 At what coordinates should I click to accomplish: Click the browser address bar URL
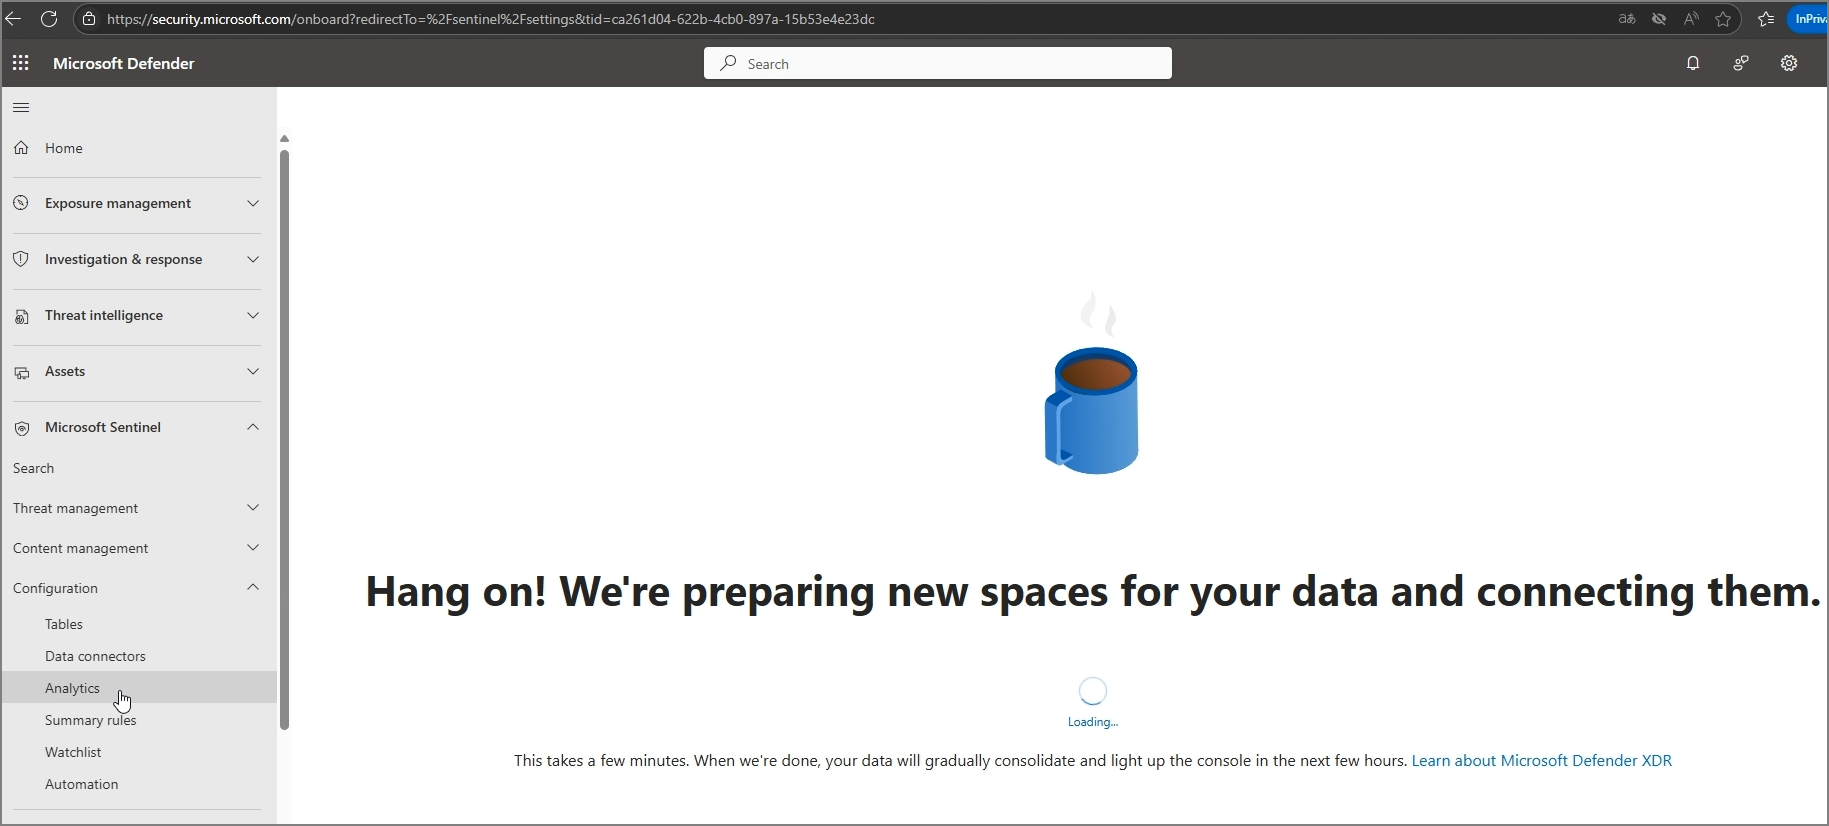pyautogui.click(x=490, y=19)
